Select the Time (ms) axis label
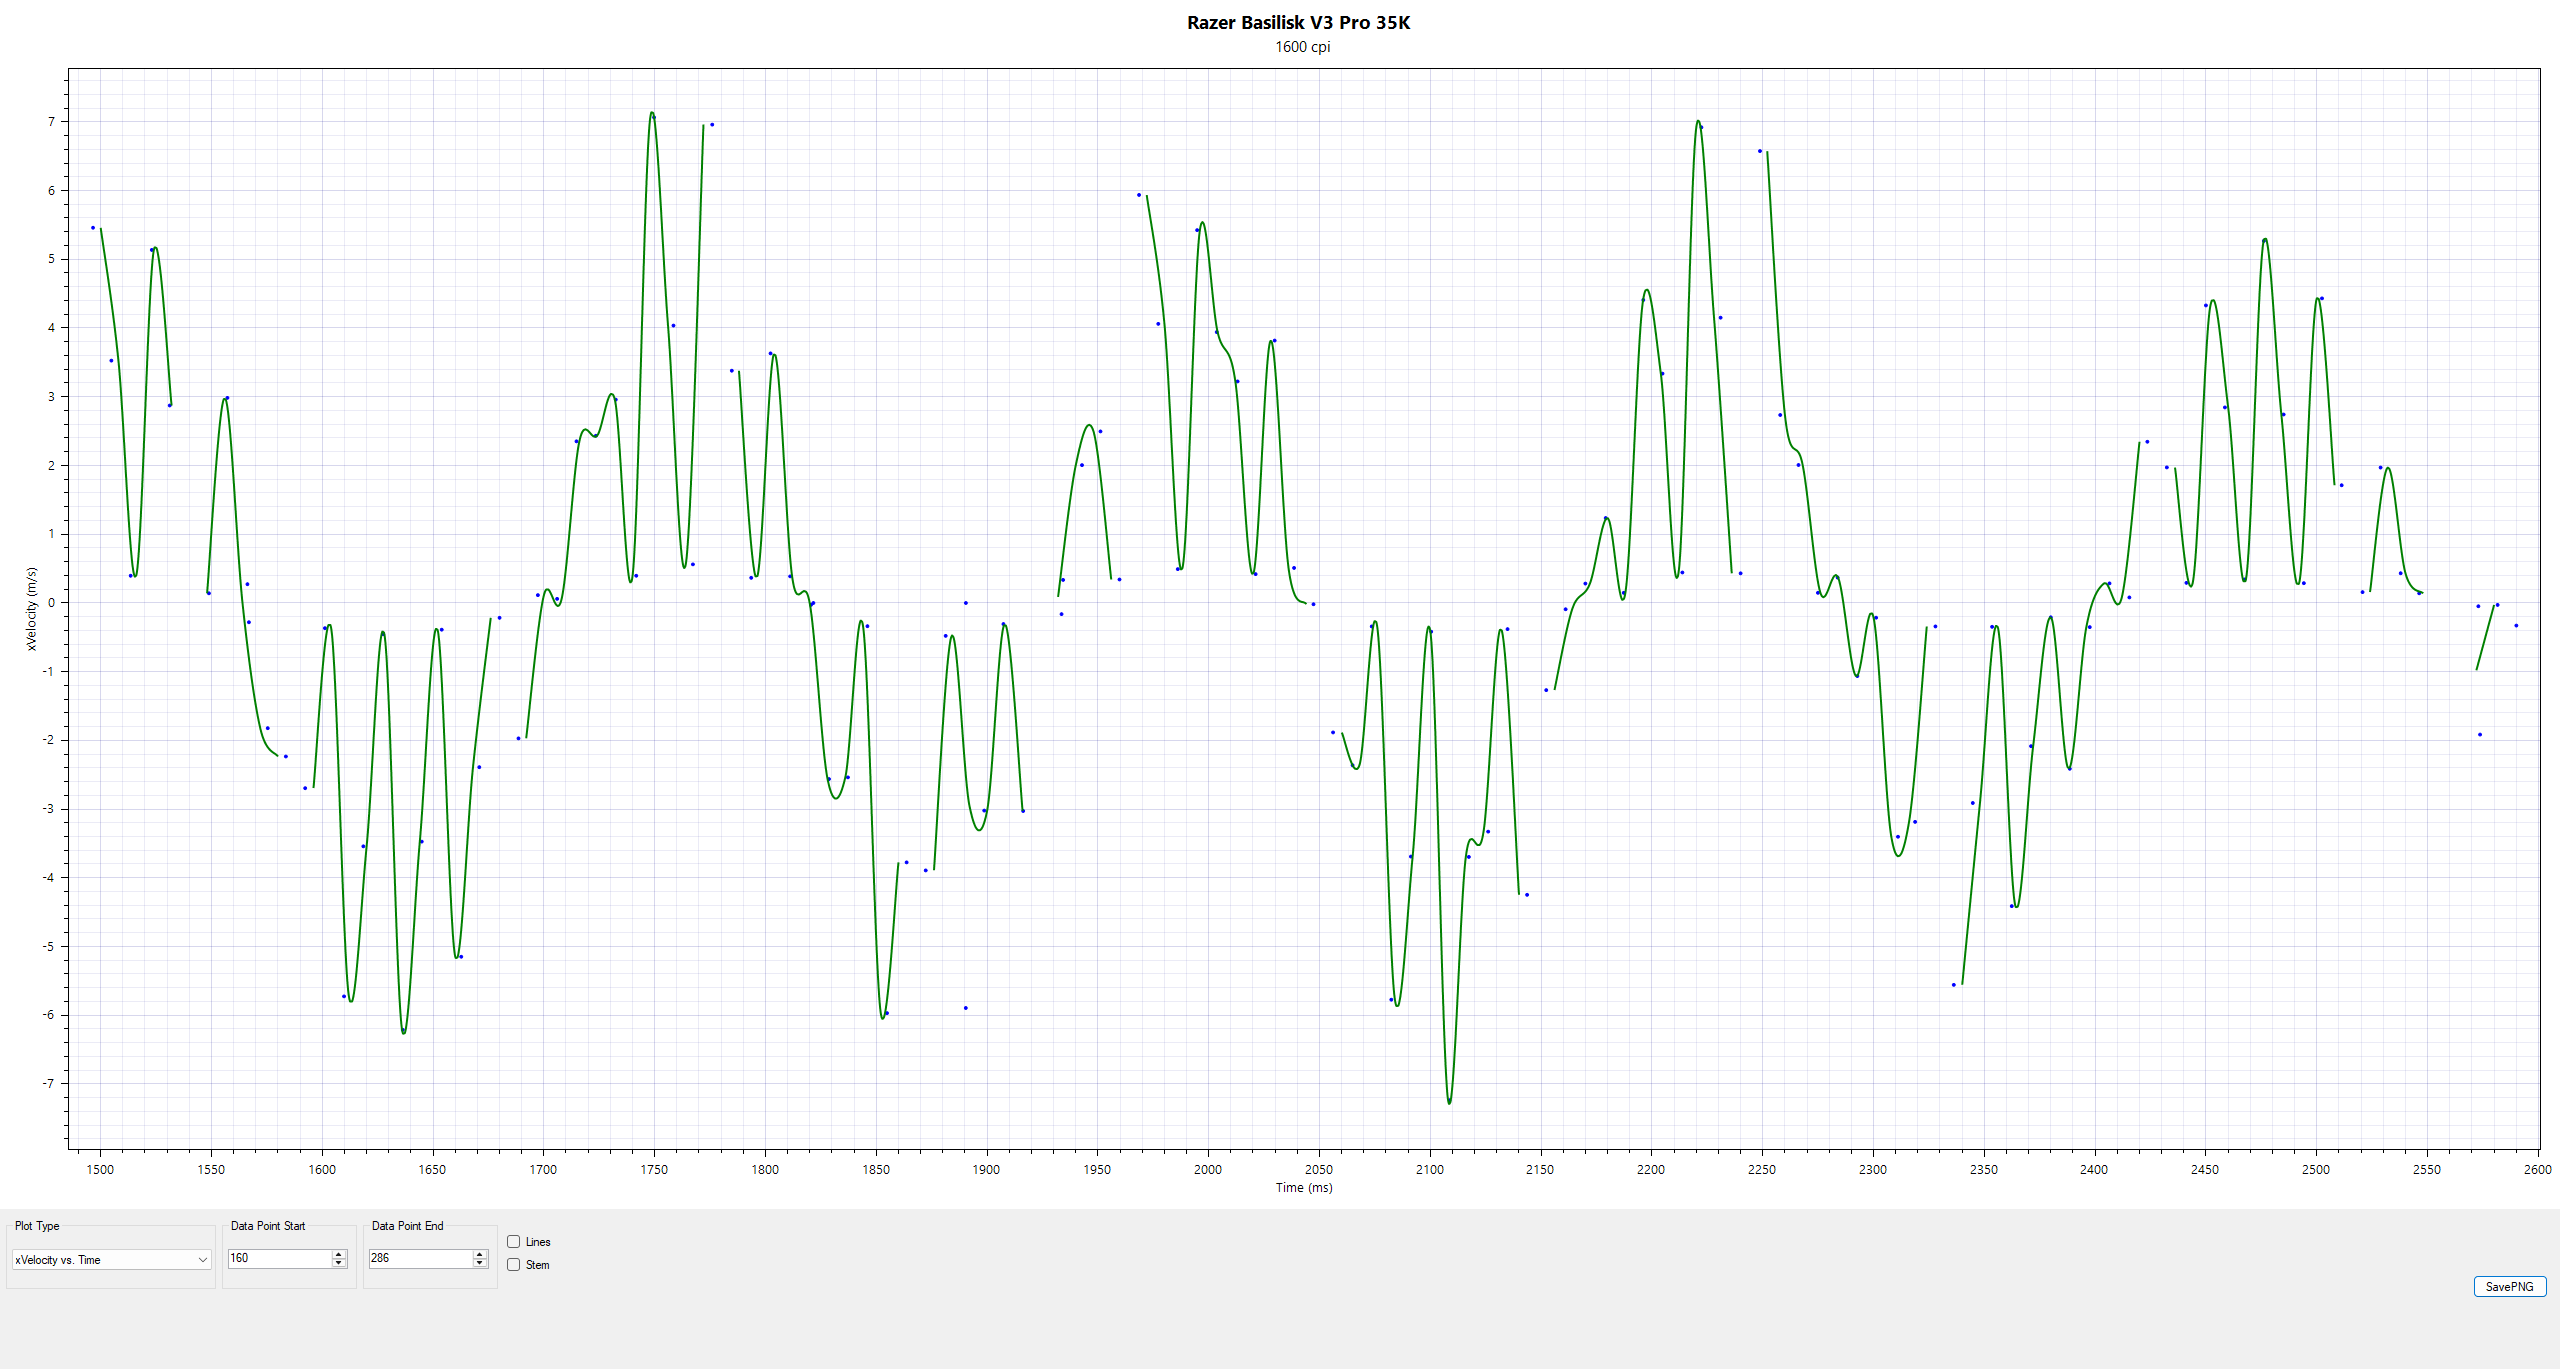2560x1369 pixels. (1303, 1188)
